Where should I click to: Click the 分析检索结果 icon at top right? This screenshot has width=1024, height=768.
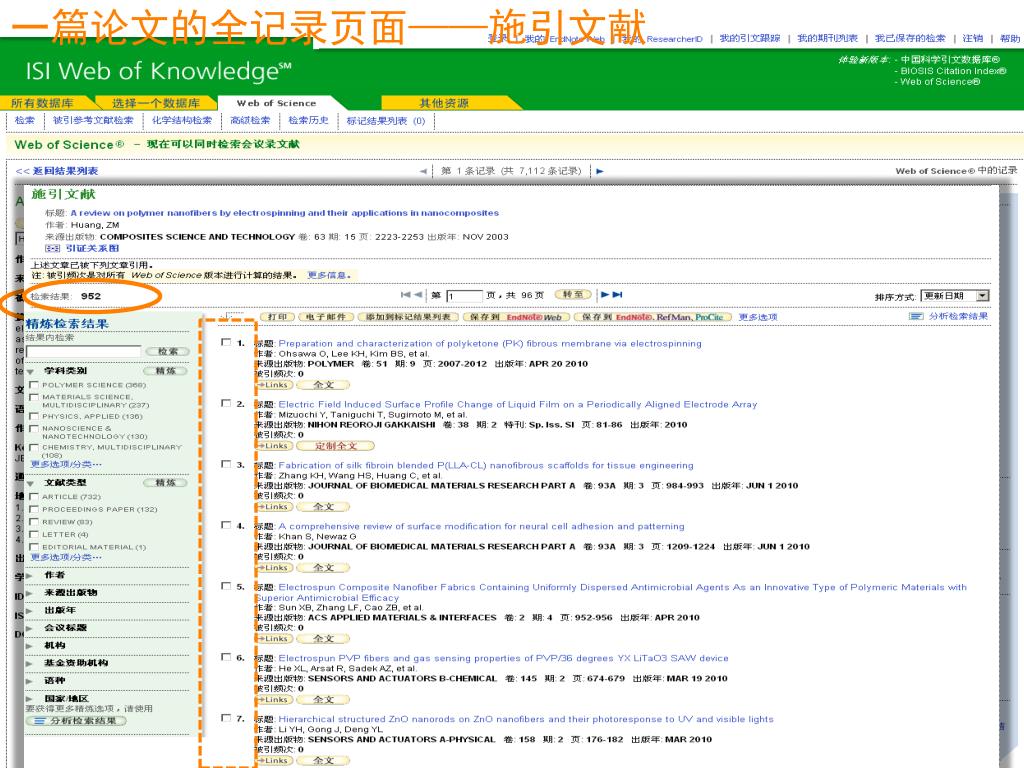tap(916, 316)
